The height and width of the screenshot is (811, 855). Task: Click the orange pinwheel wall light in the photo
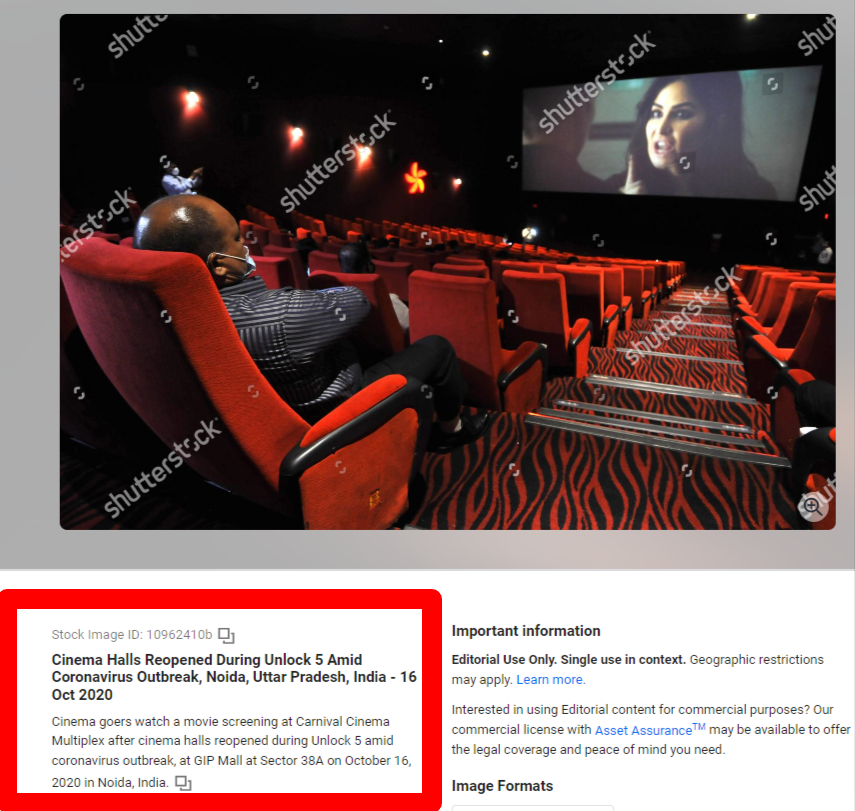pyautogui.click(x=415, y=178)
